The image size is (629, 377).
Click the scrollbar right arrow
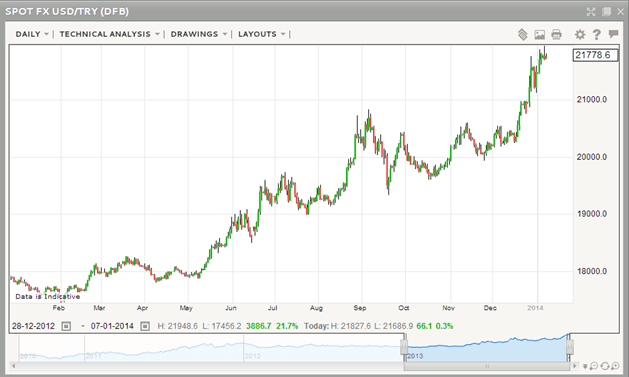coord(575,366)
